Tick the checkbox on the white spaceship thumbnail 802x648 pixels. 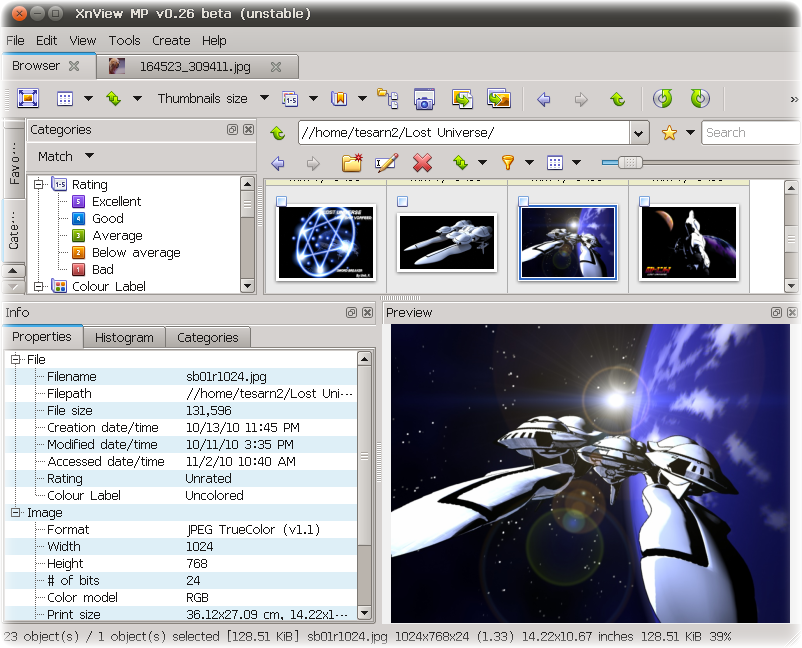tap(402, 202)
